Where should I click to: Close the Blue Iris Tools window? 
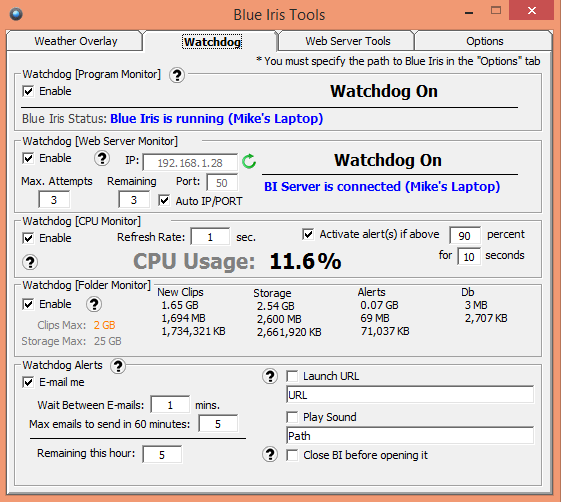pos(532,11)
